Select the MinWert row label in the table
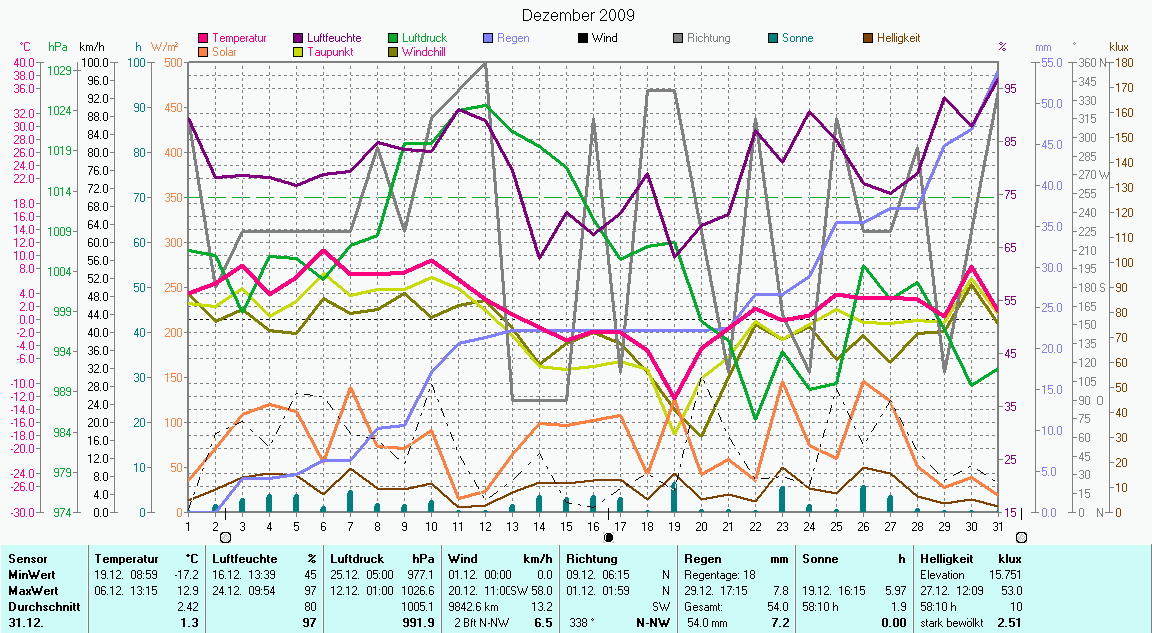Screen dimensions: 1152x633 click(30, 575)
